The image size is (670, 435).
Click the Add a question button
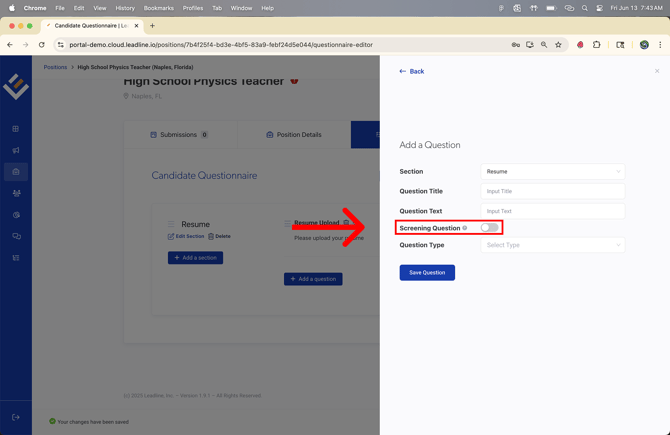(x=313, y=279)
